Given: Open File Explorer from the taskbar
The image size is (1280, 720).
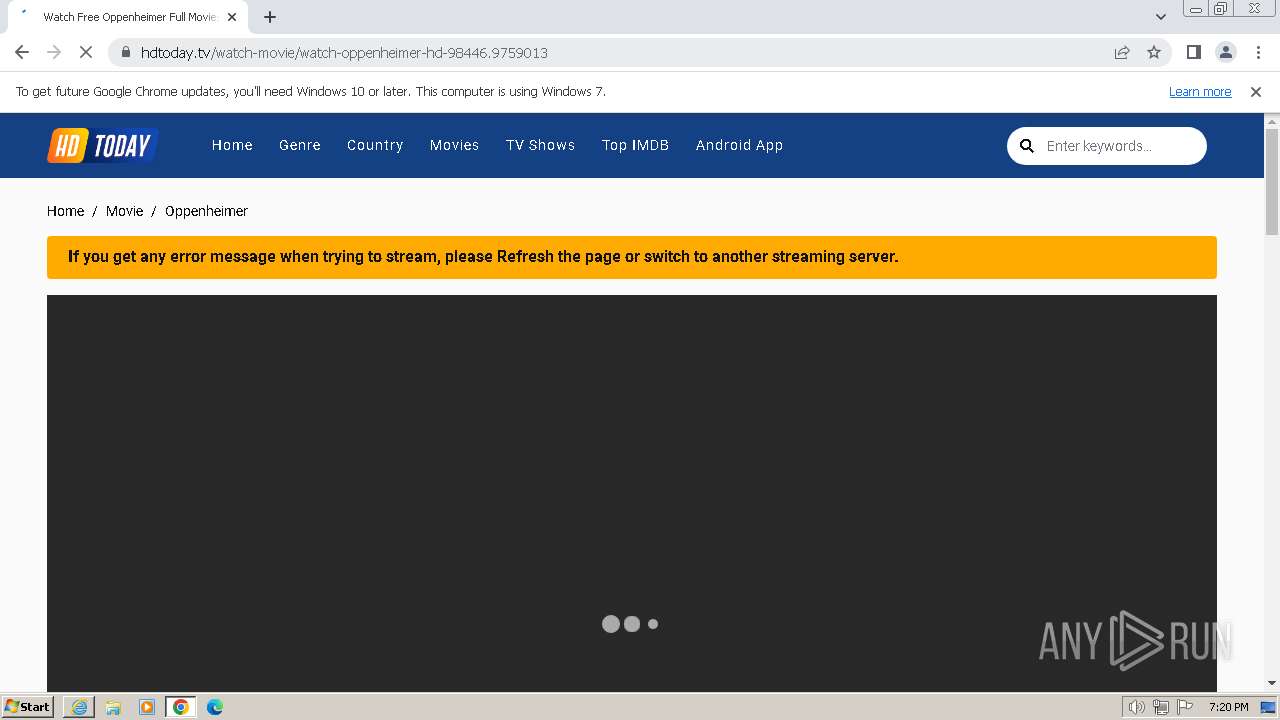Looking at the screenshot, I should (113, 707).
